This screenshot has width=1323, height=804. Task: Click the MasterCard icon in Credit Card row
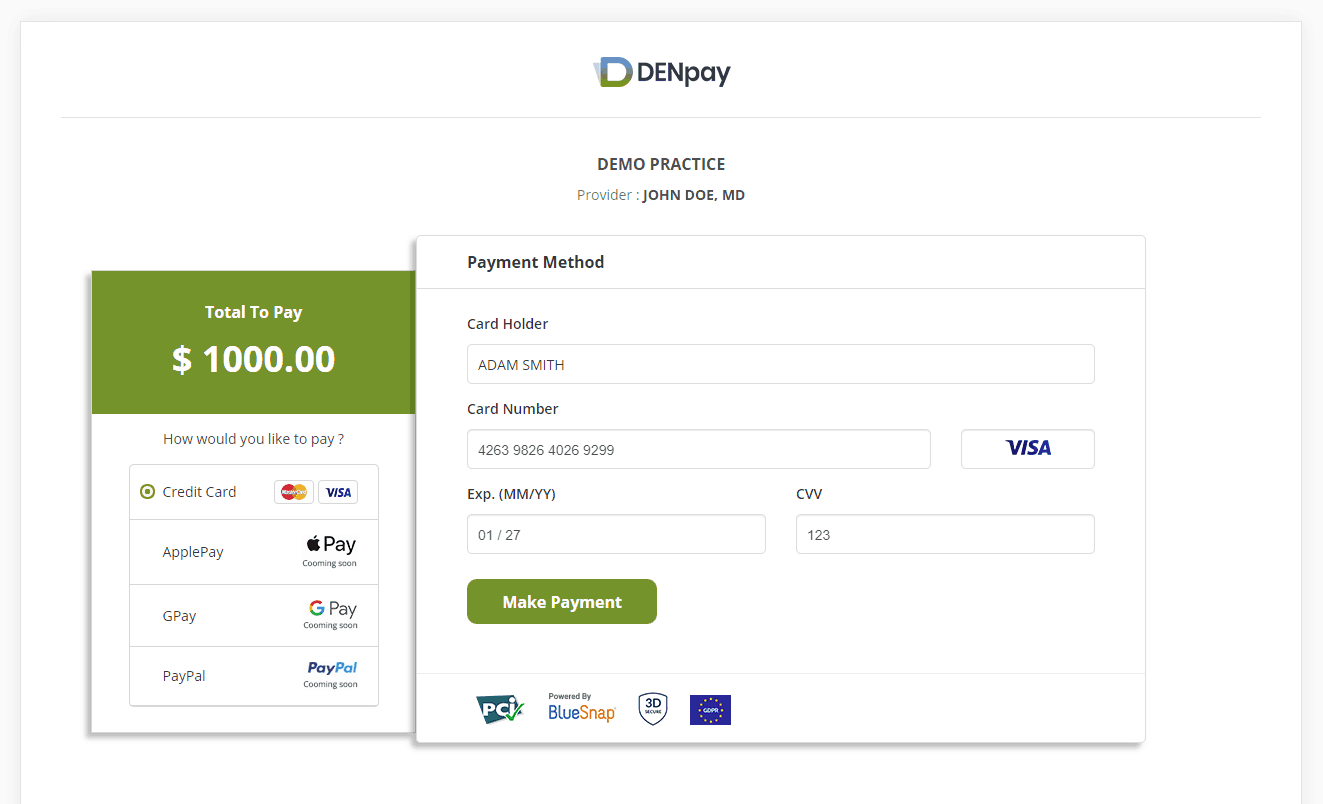pos(294,492)
